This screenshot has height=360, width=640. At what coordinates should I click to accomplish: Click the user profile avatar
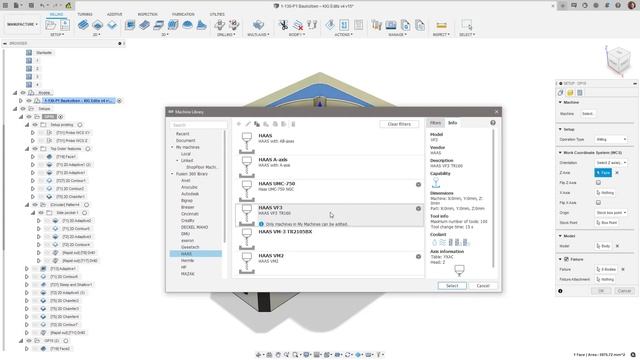(631, 5)
